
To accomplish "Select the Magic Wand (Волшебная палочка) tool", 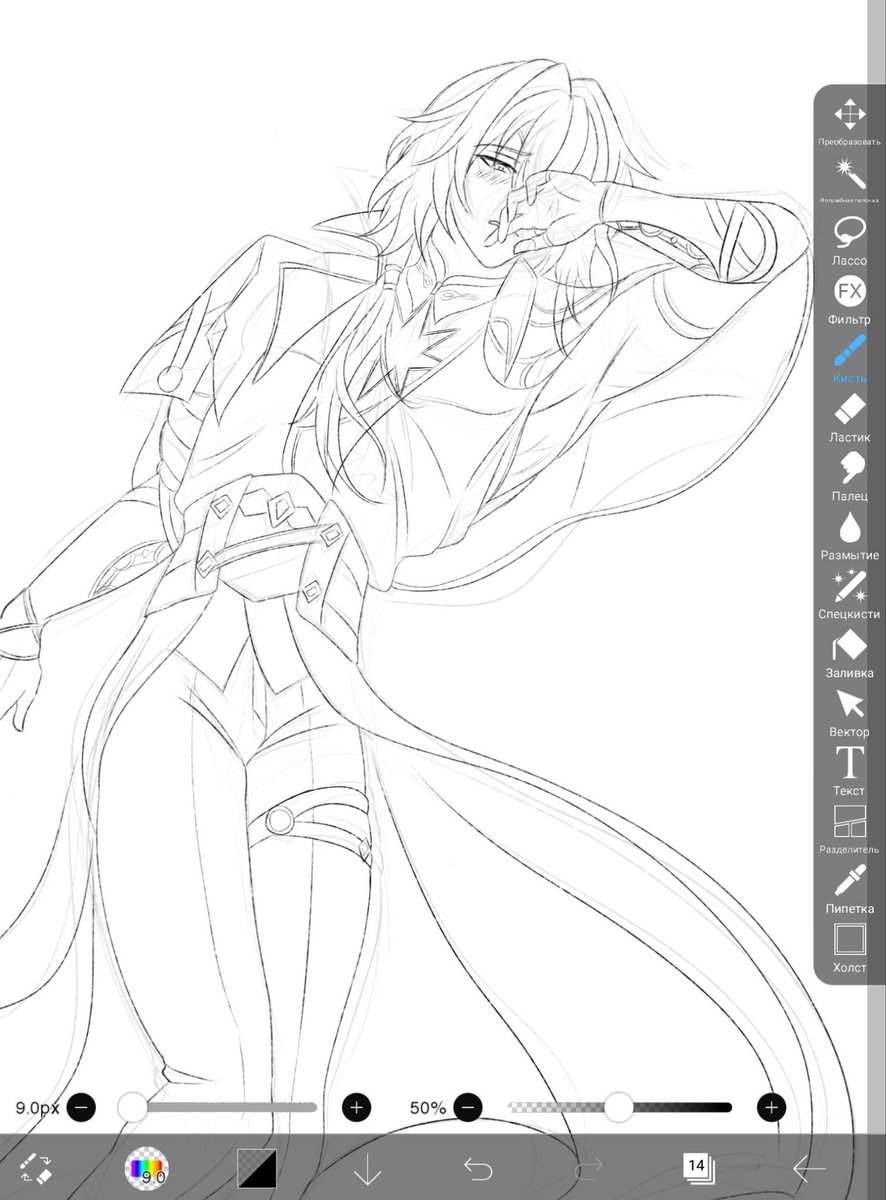I will pos(849,180).
